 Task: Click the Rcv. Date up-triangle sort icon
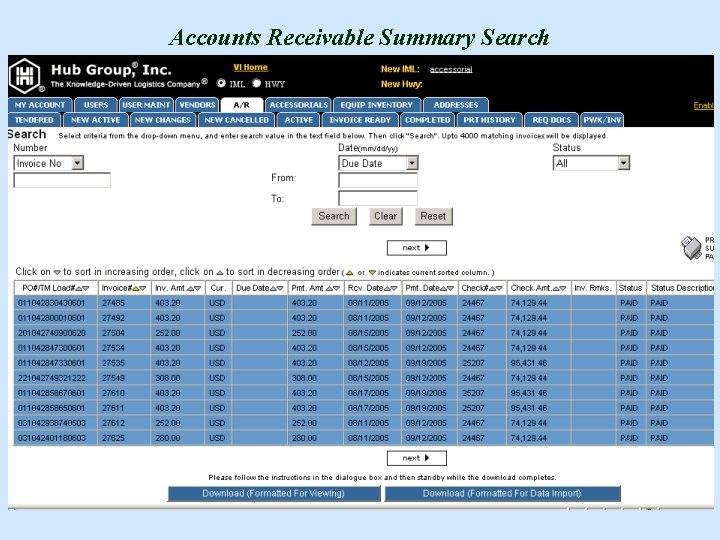click(387, 288)
